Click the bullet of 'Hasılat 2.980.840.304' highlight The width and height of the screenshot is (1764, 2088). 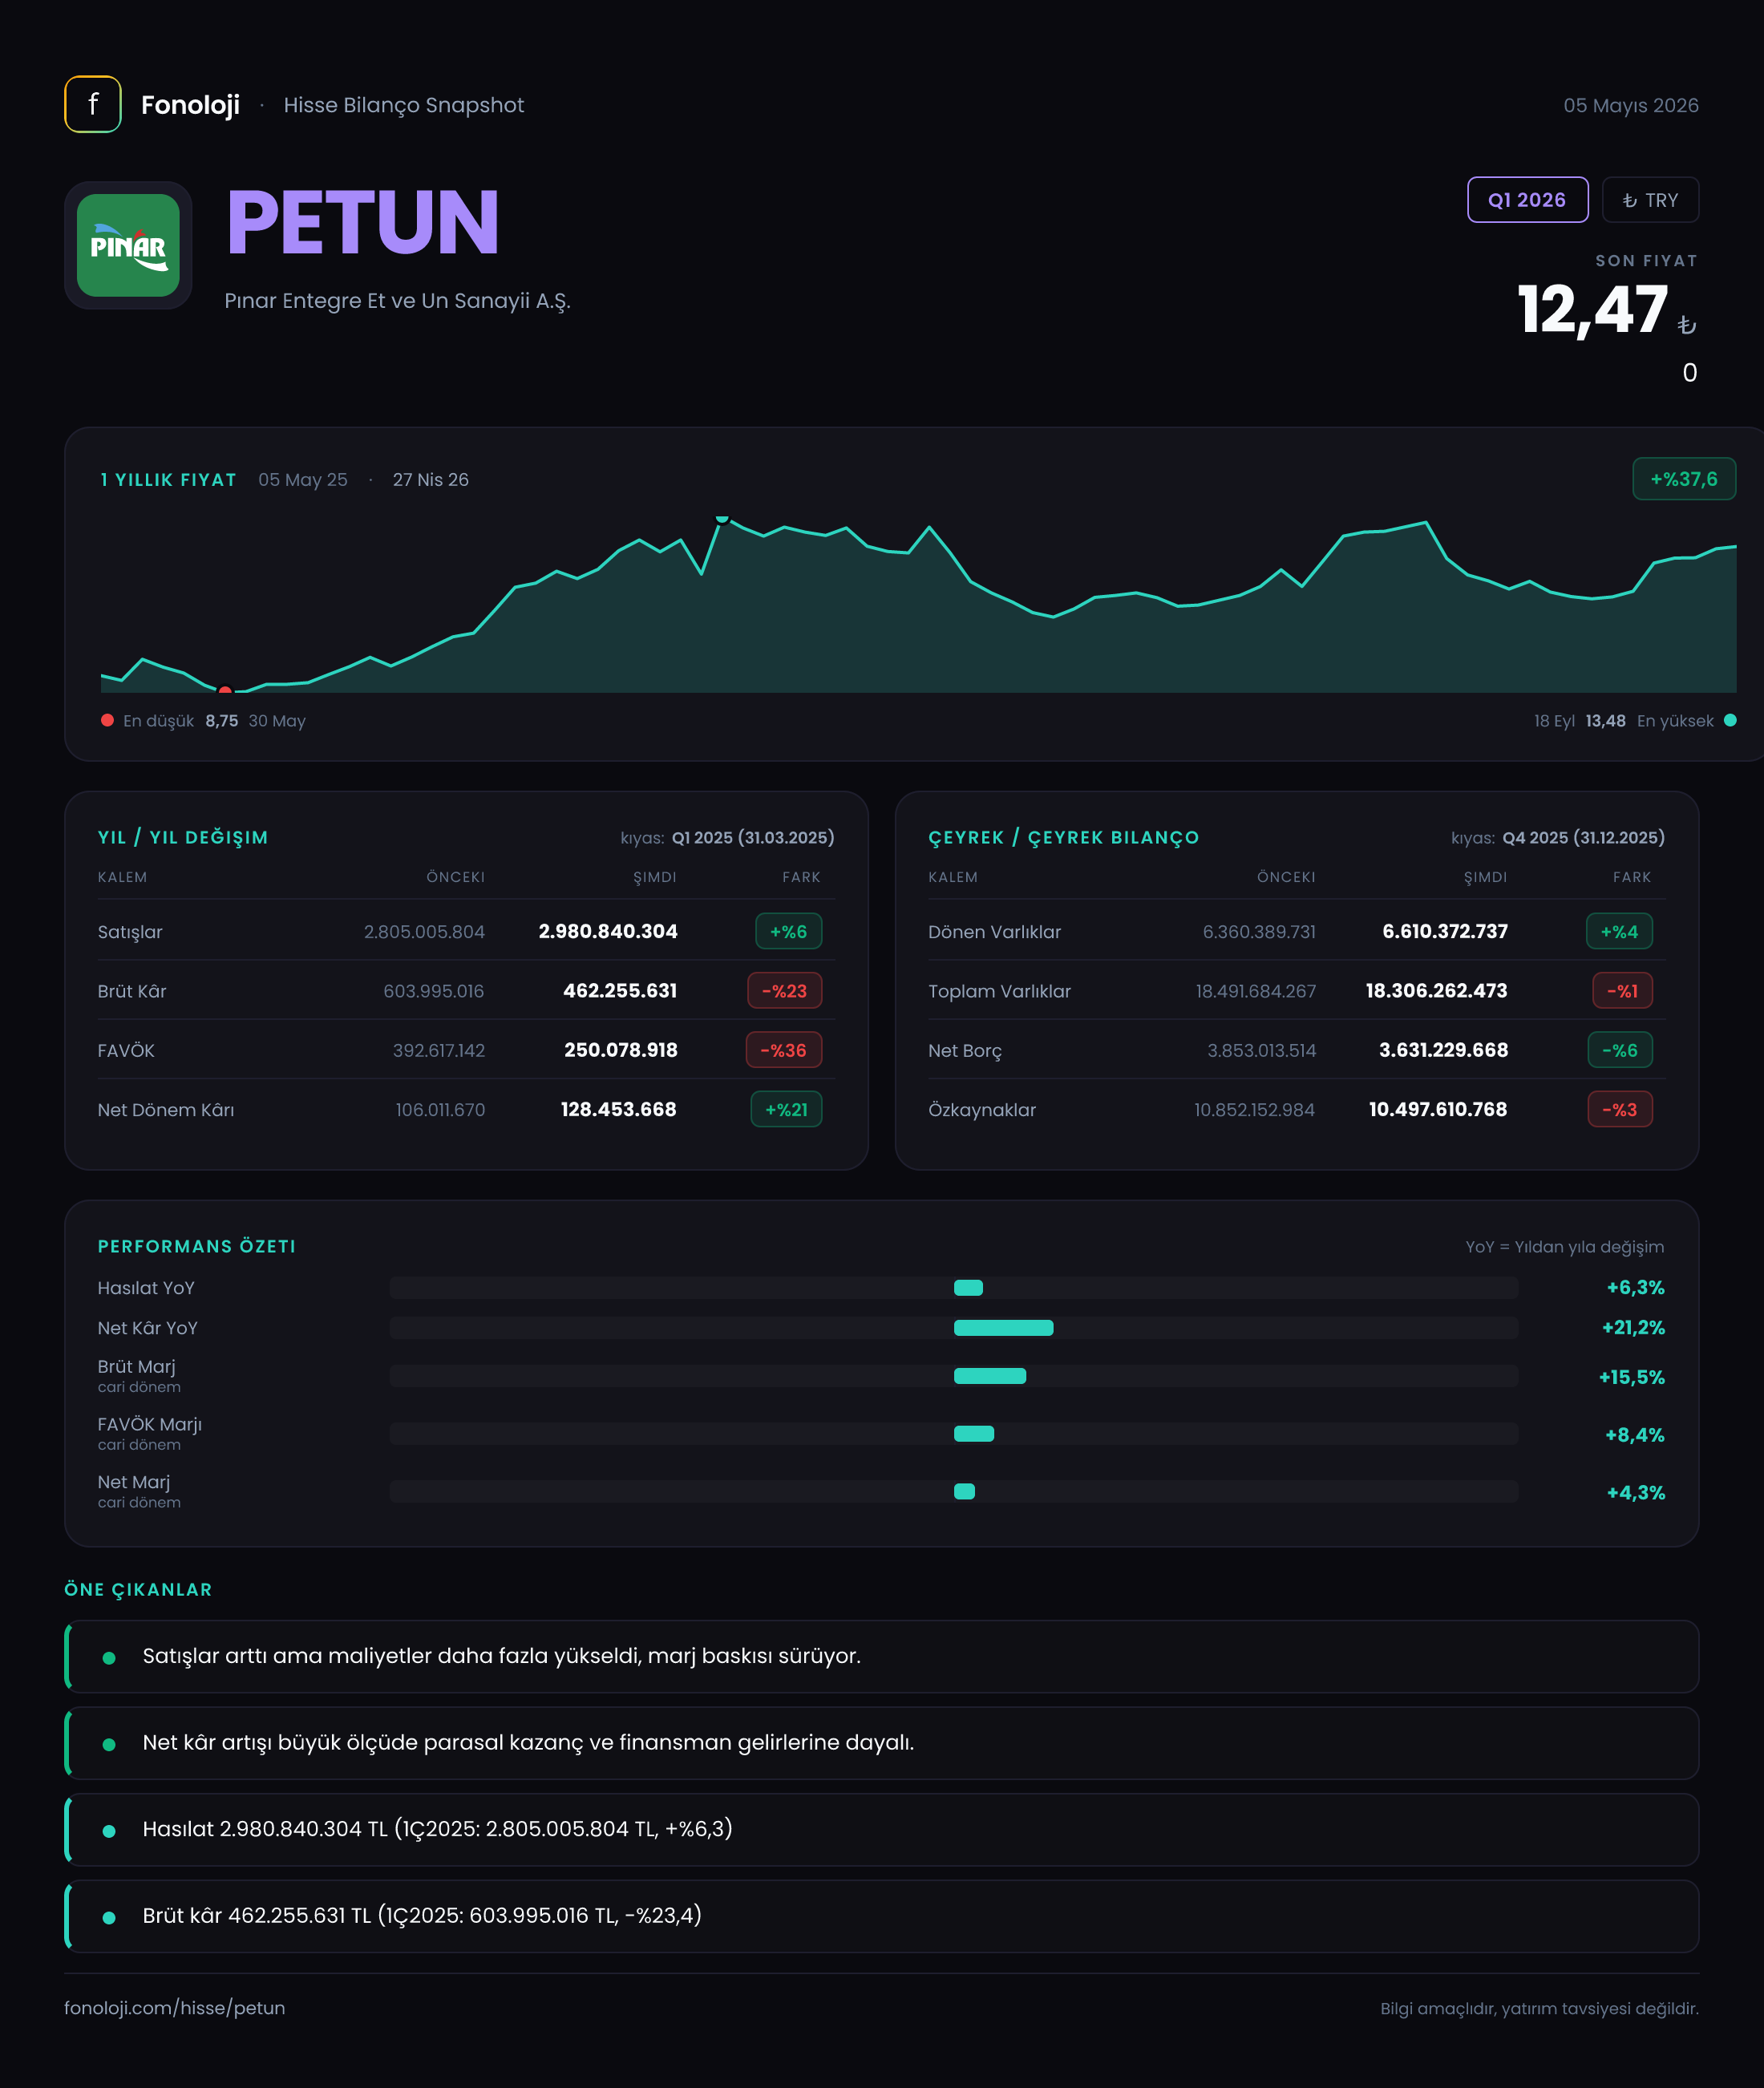click(x=109, y=1830)
